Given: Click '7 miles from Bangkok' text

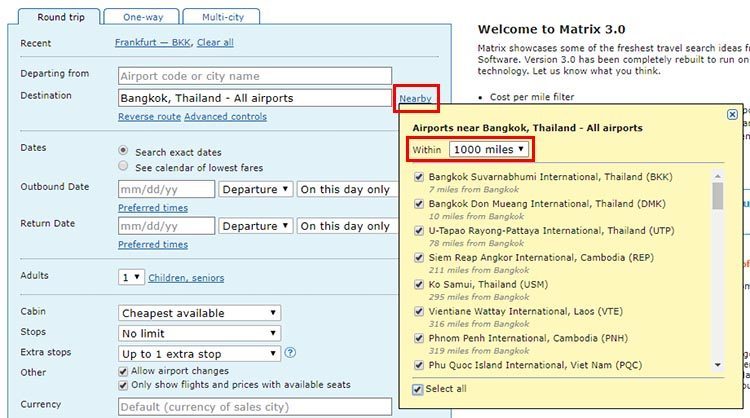Looking at the screenshot, I should 474,189.
